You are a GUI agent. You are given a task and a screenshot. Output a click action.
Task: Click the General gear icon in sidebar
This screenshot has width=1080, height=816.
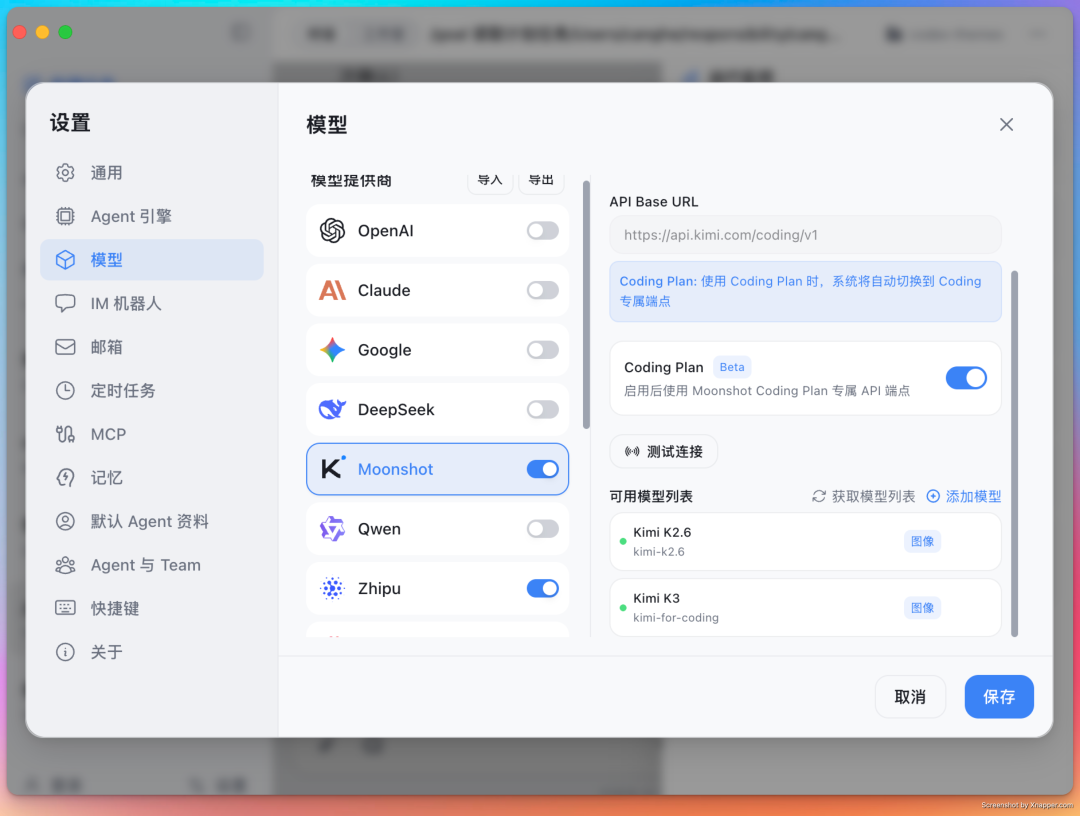pos(65,173)
